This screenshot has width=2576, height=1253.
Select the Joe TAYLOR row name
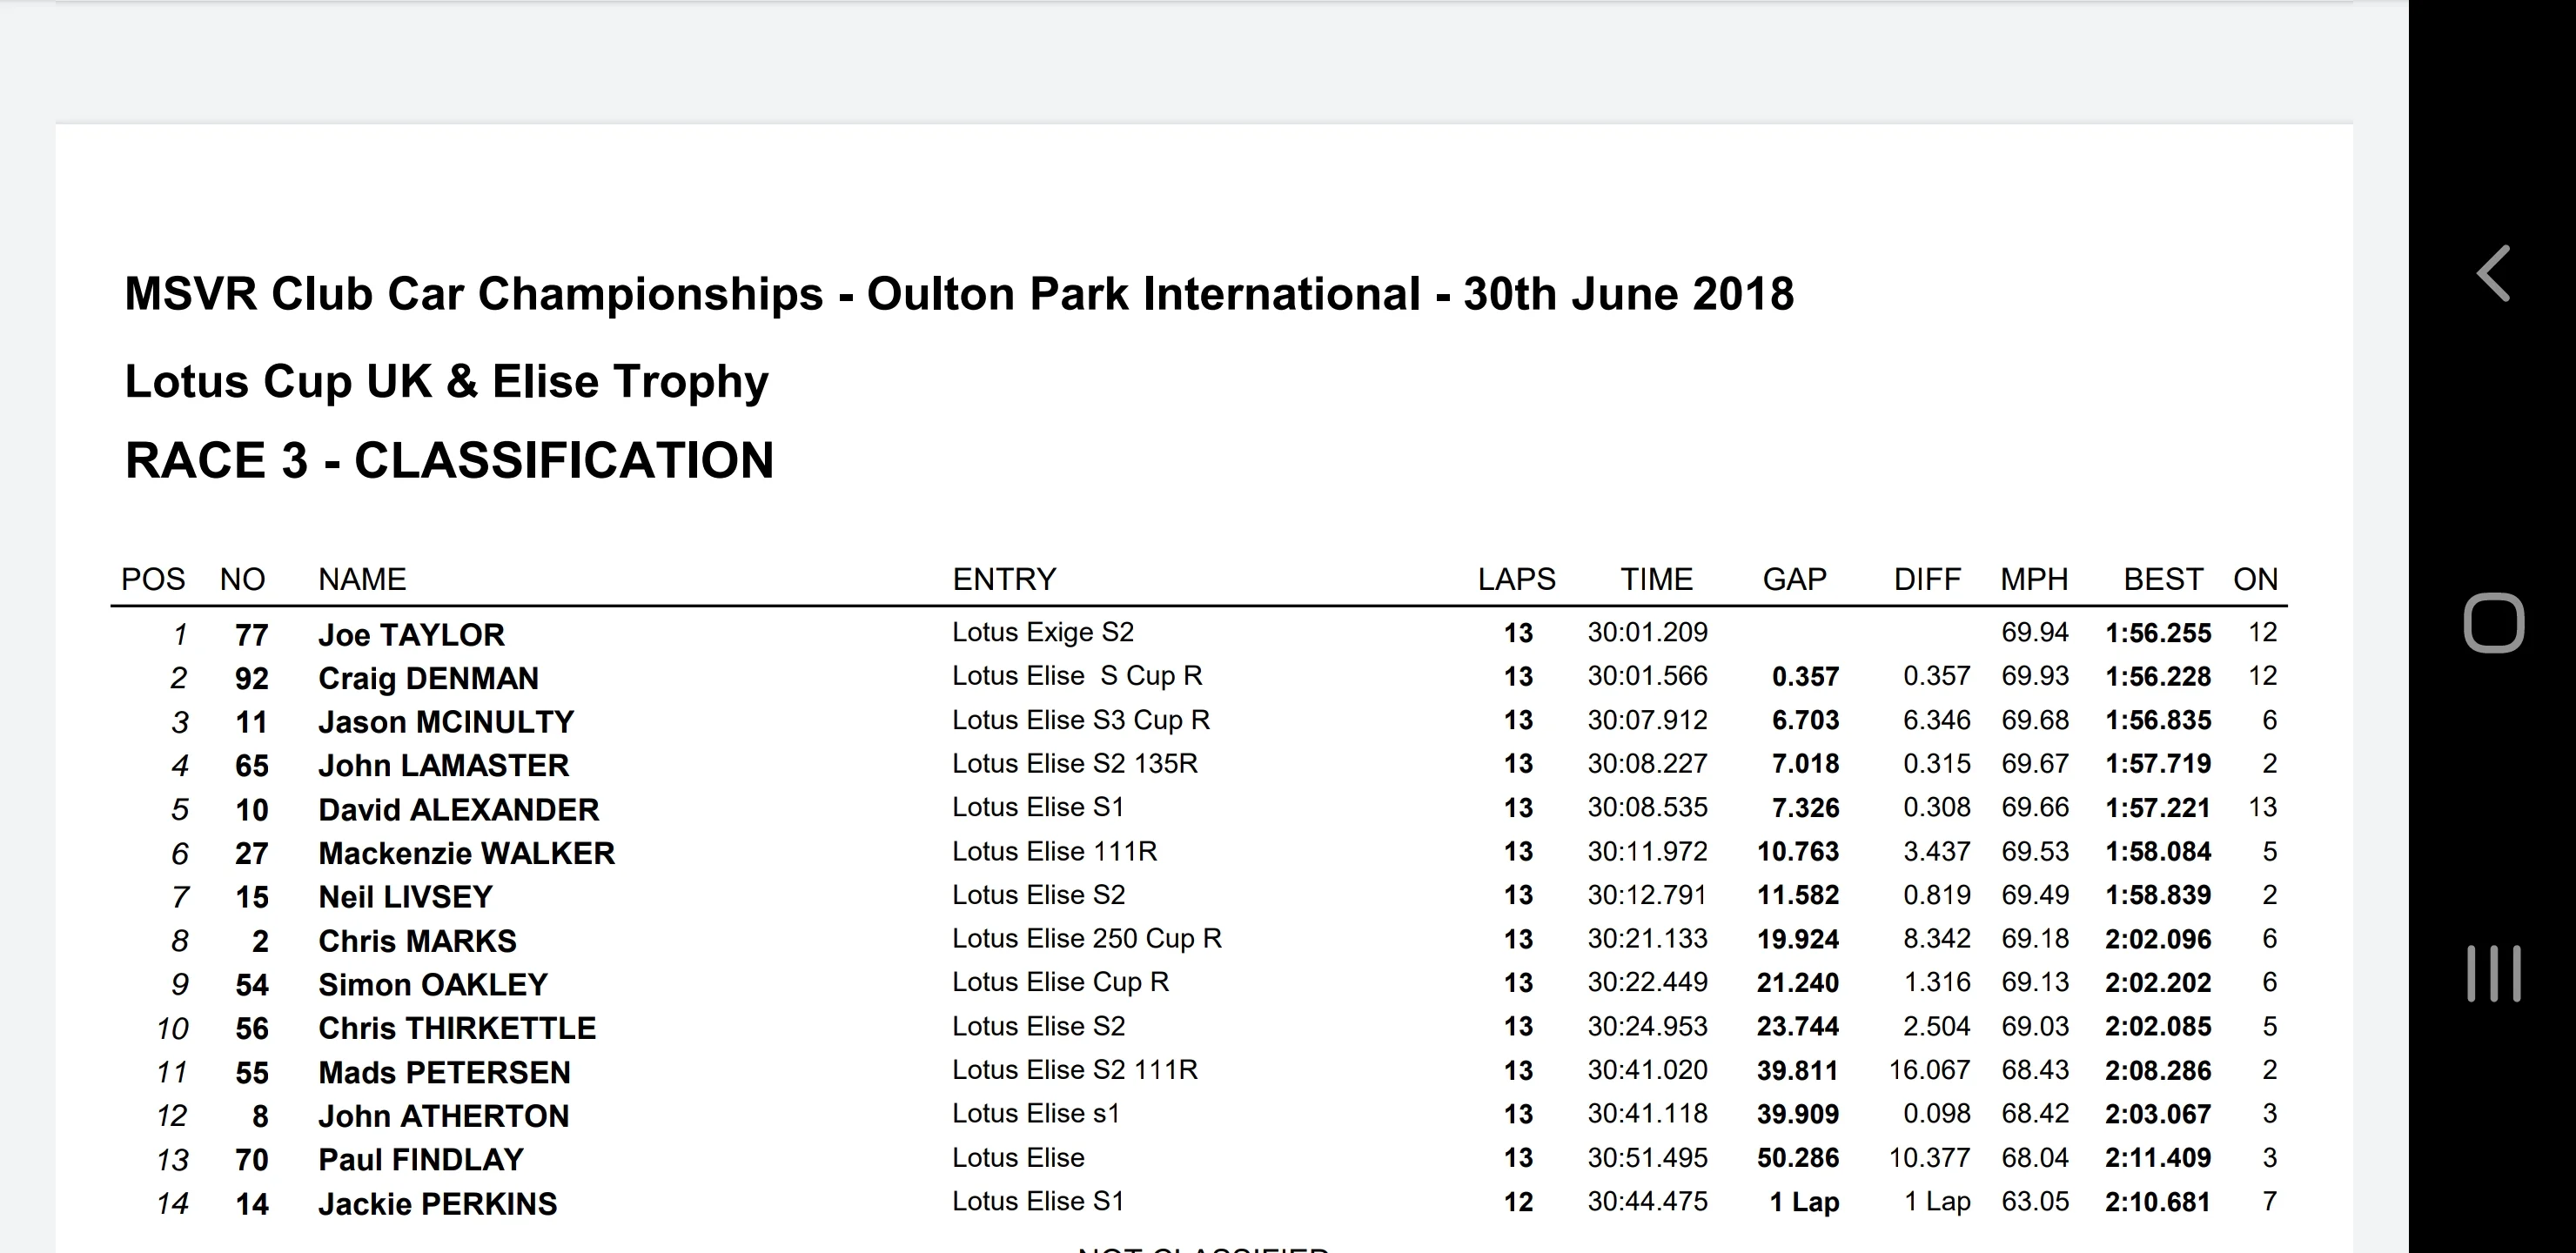point(411,635)
